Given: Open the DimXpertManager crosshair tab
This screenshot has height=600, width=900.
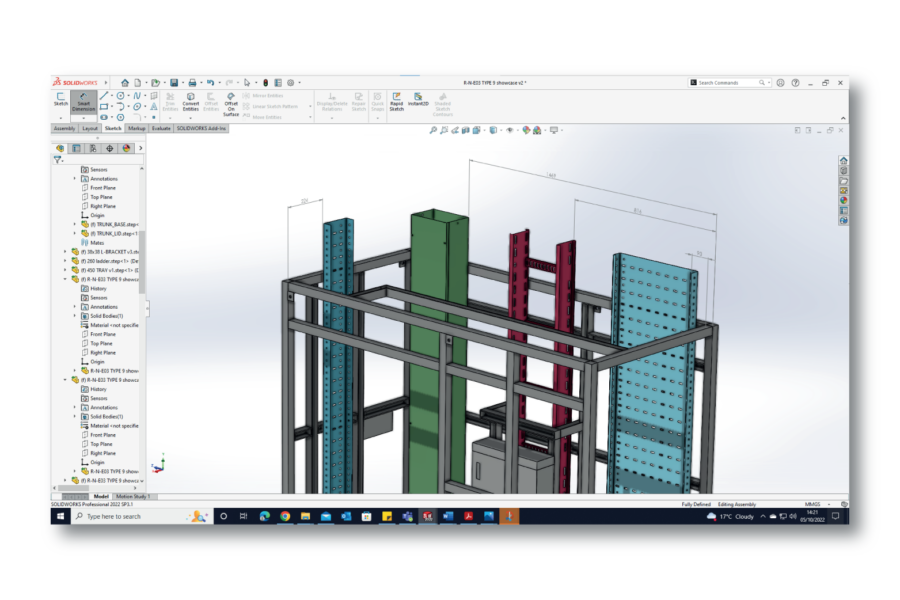Looking at the screenshot, I should [x=110, y=148].
